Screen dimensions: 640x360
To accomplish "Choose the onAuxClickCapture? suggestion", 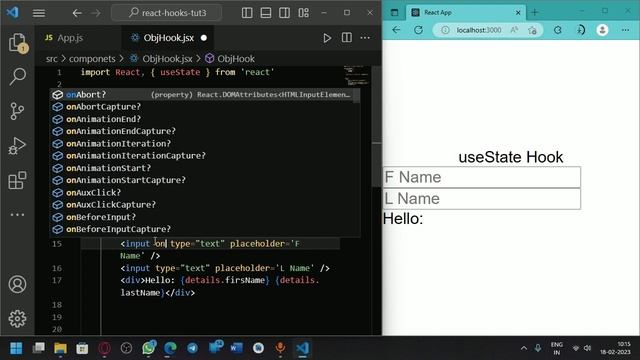I will click(205, 204).
